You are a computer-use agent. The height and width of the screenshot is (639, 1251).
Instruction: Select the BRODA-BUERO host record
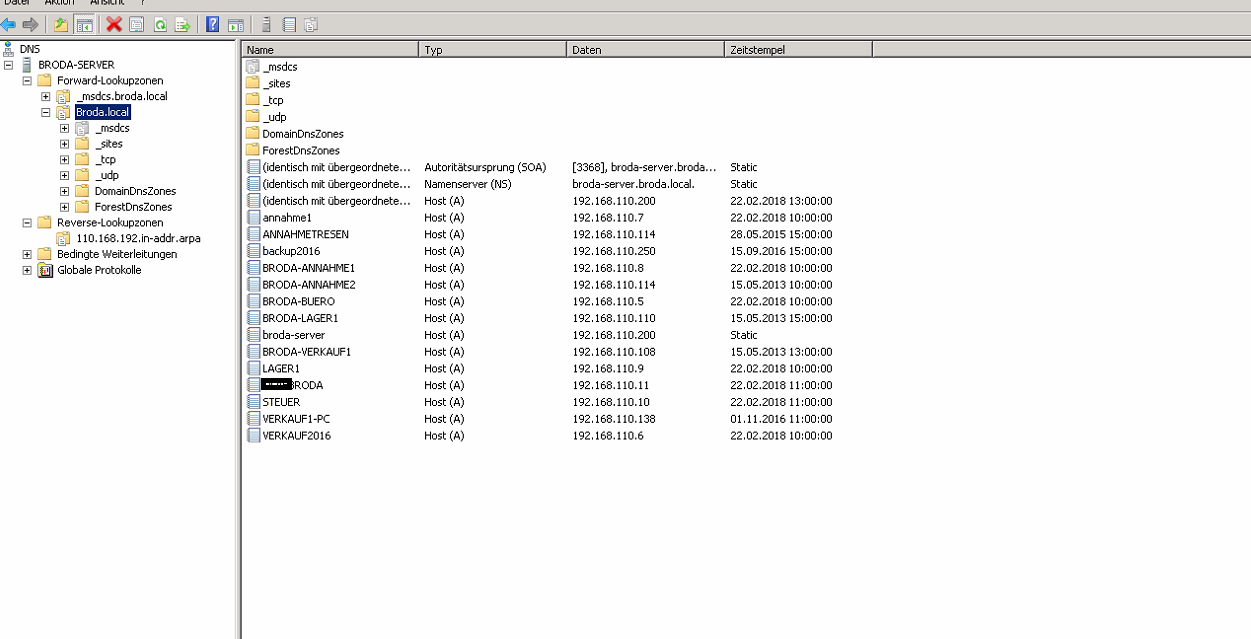pyautogui.click(x=298, y=301)
